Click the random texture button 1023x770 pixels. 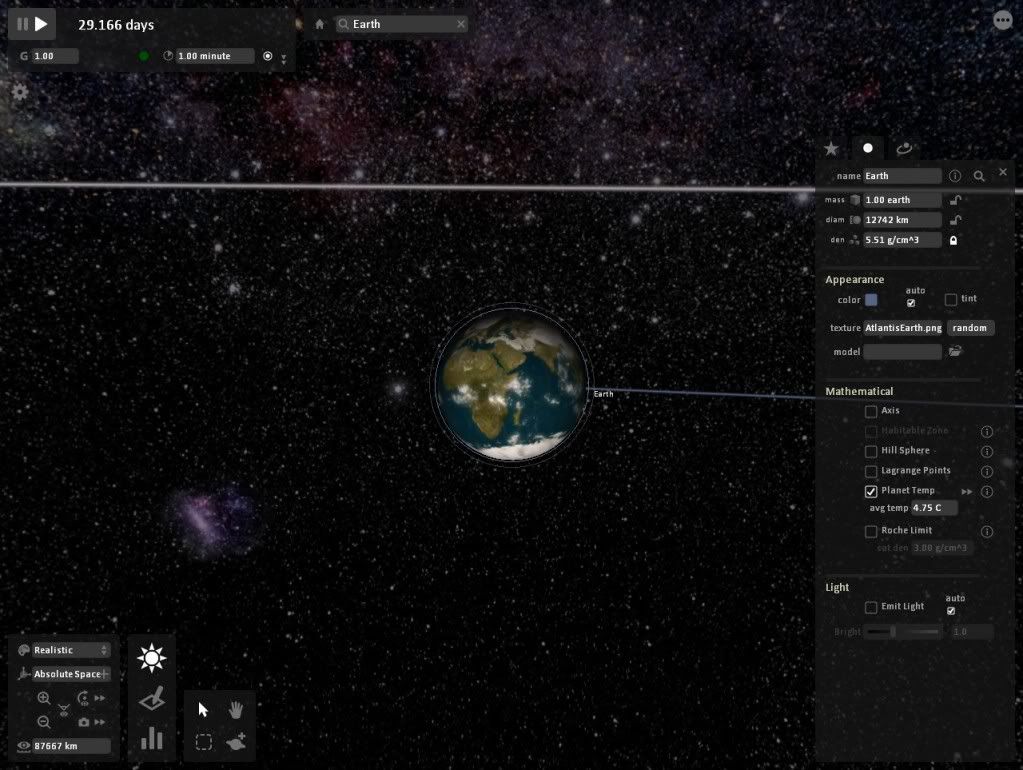pyautogui.click(x=971, y=328)
